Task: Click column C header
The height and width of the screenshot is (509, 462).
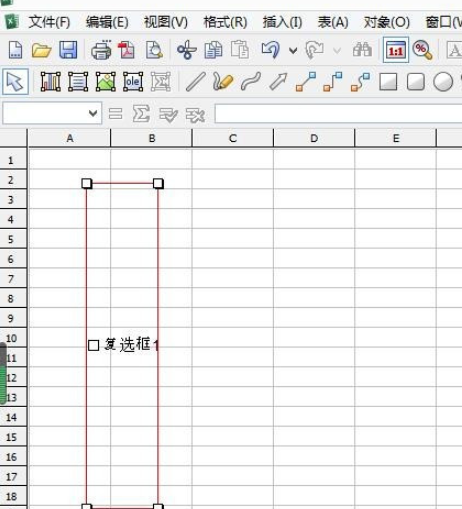Action: [233, 138]
